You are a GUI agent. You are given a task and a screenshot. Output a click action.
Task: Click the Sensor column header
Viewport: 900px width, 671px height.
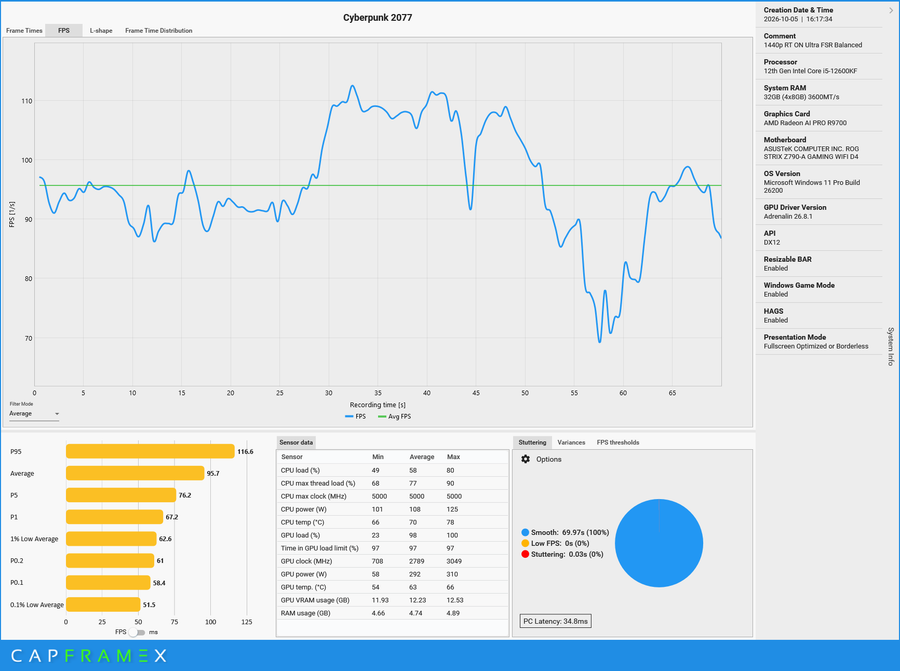coord(292,457)
